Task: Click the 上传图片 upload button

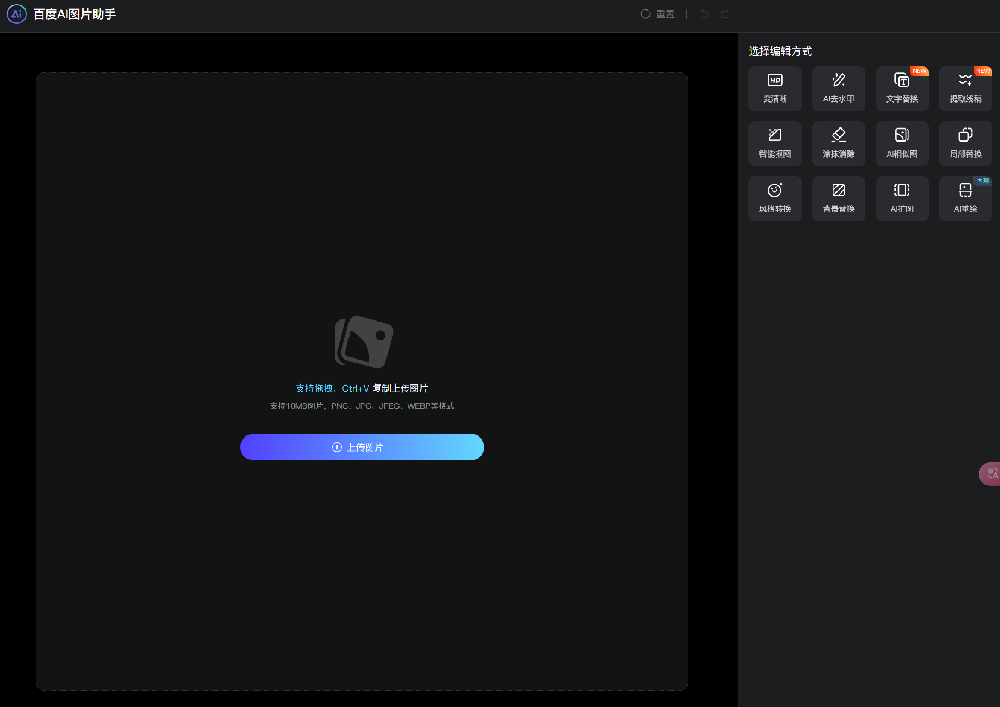Action: coord(362,447)
